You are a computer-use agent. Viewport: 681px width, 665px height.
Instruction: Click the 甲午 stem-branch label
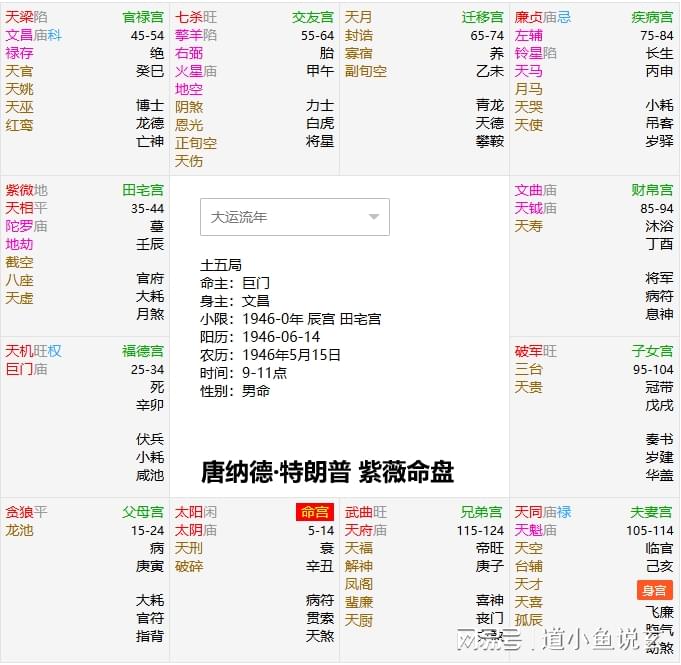(x=320, y=71)
